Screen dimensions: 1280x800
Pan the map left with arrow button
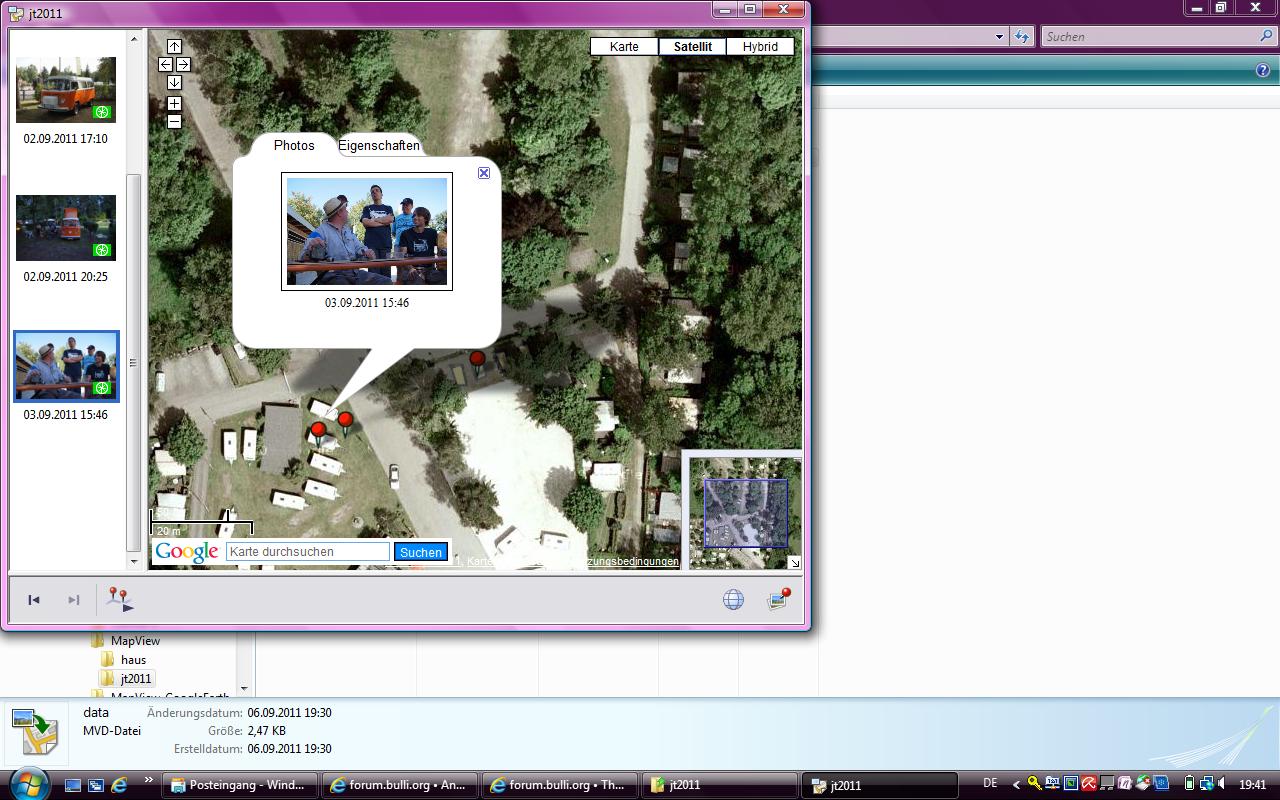[165, 64]
